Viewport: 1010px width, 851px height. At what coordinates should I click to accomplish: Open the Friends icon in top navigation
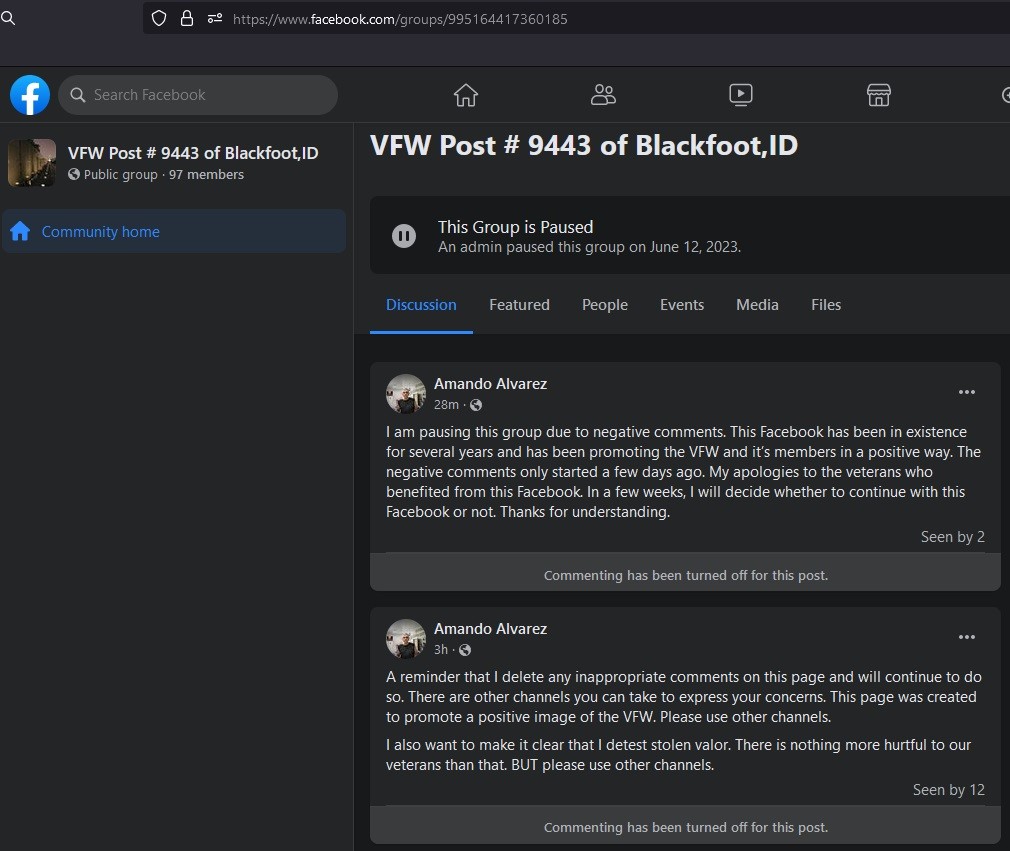603,95
